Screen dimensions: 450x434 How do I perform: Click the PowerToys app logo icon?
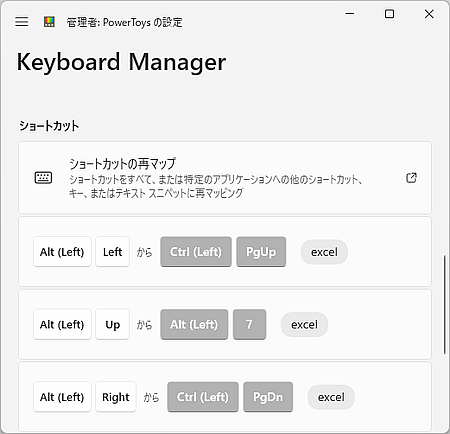tap(49, 22)
